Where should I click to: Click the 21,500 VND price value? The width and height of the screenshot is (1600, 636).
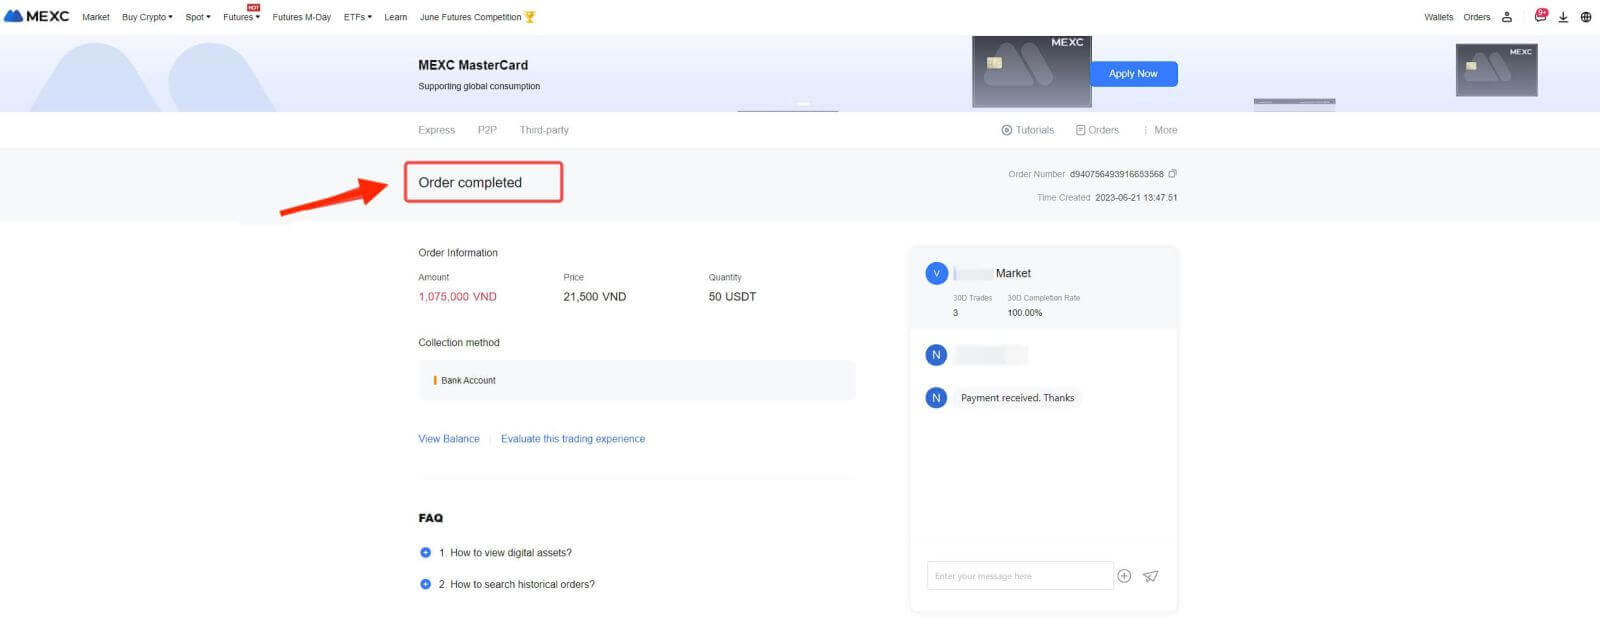click(594, 297)
